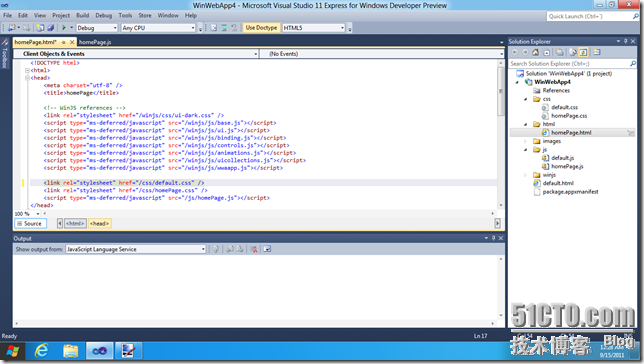
Task: Close the homePage.html editor tab
Action: click(x=72, y=42)
